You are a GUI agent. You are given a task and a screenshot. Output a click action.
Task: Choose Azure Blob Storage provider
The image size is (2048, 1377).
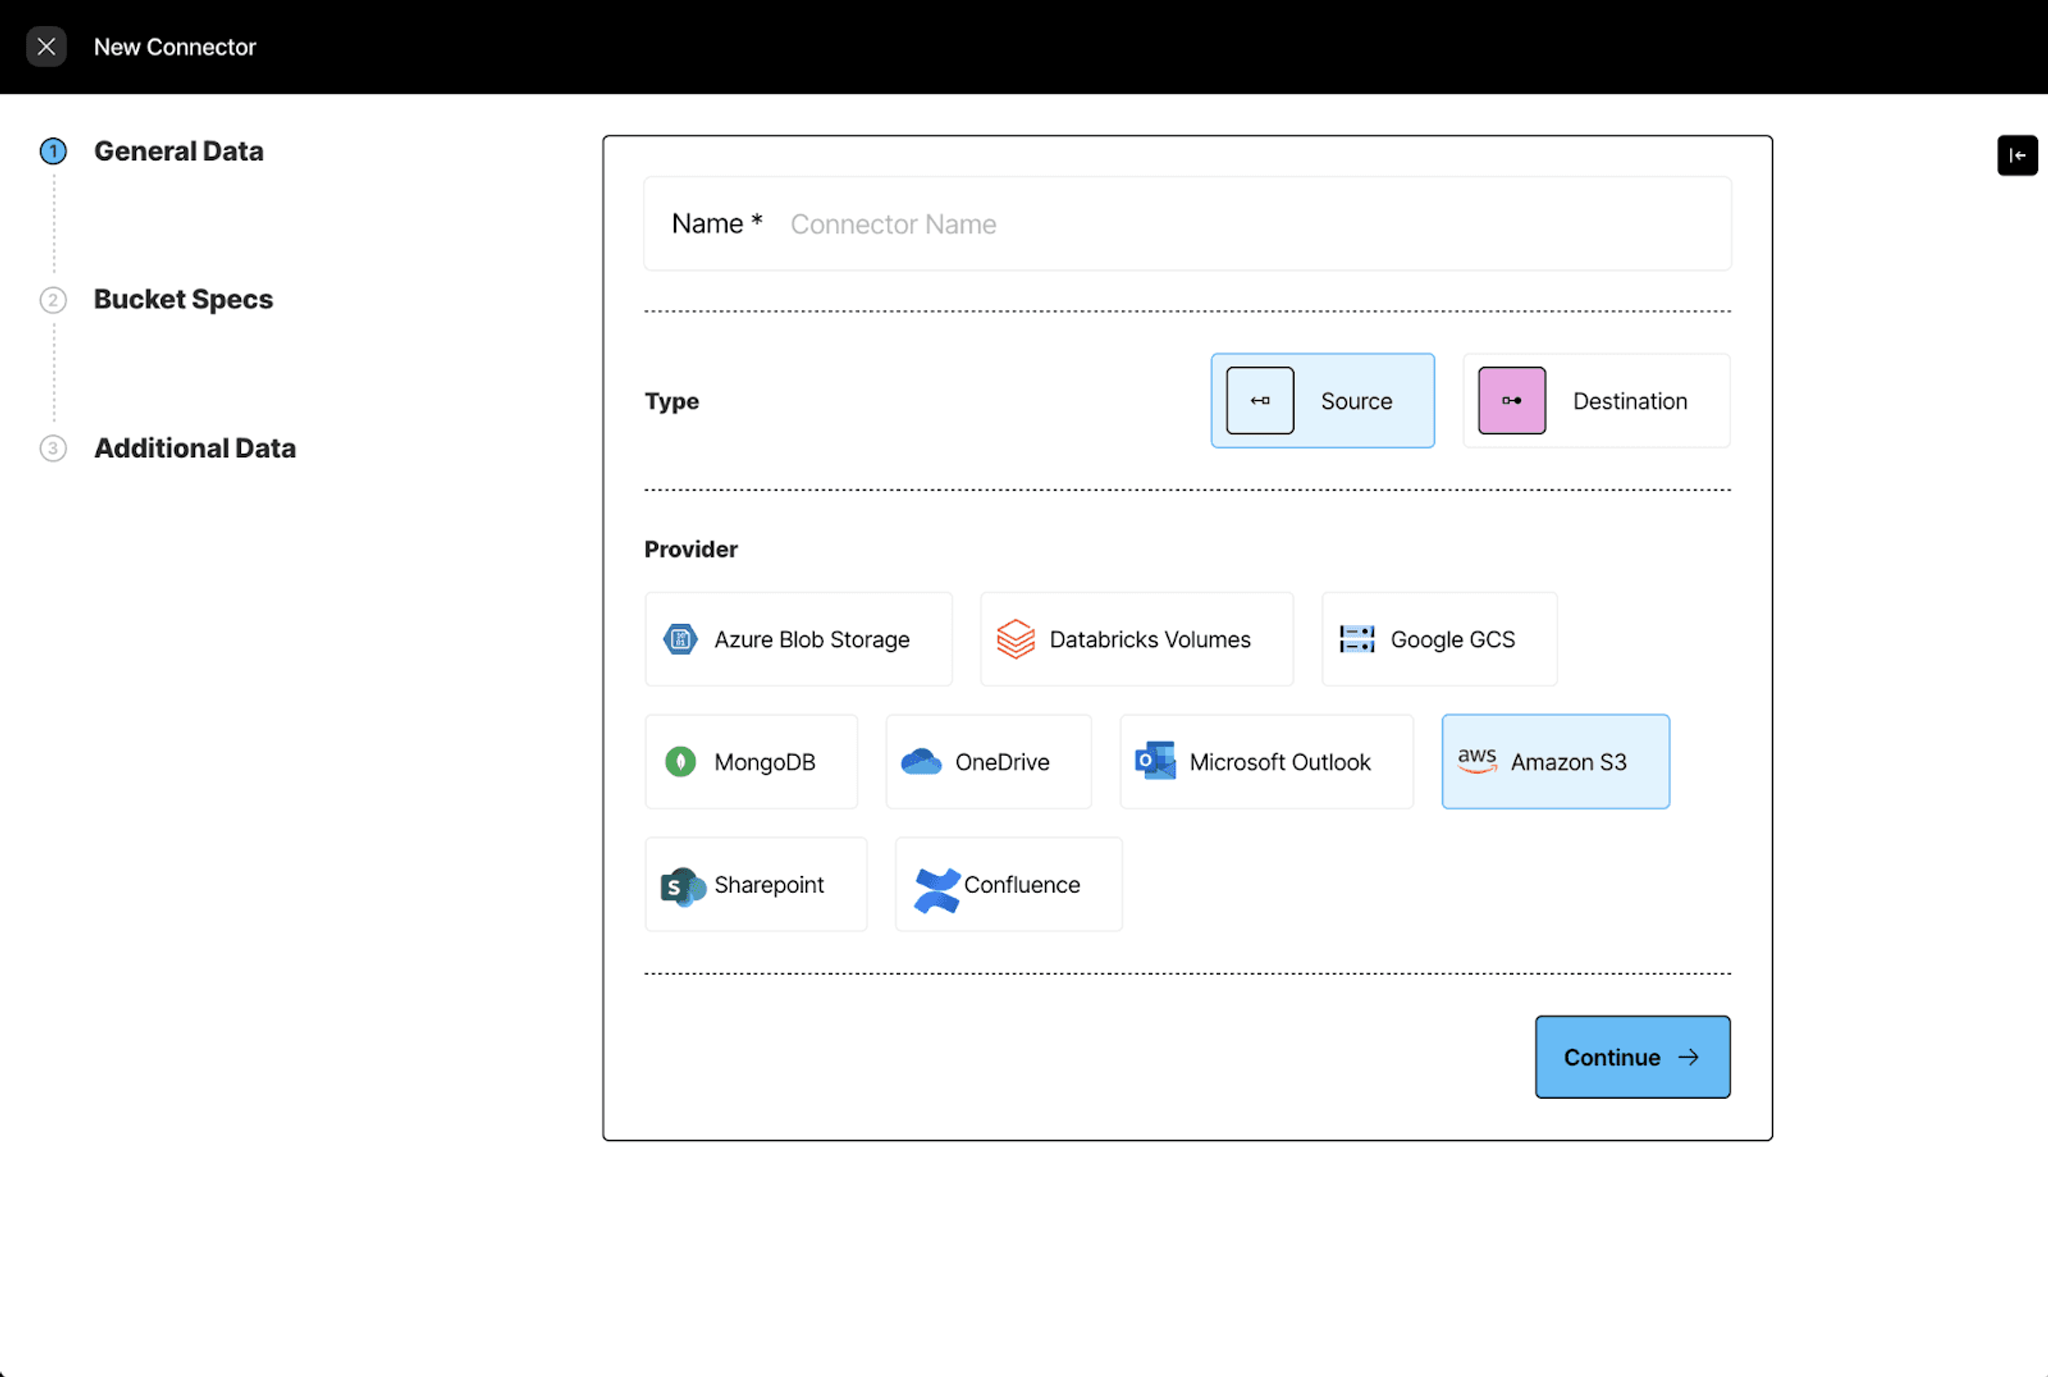click(798, 639)
